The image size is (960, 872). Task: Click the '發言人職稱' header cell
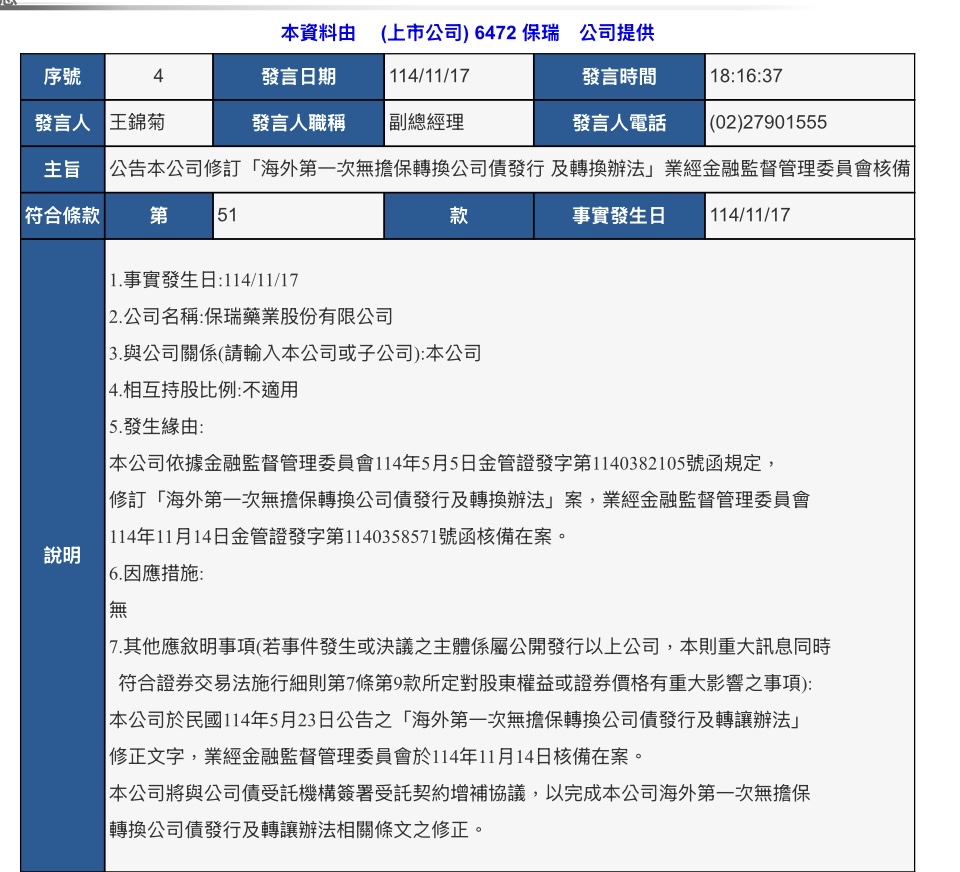[x=298, y=123]
